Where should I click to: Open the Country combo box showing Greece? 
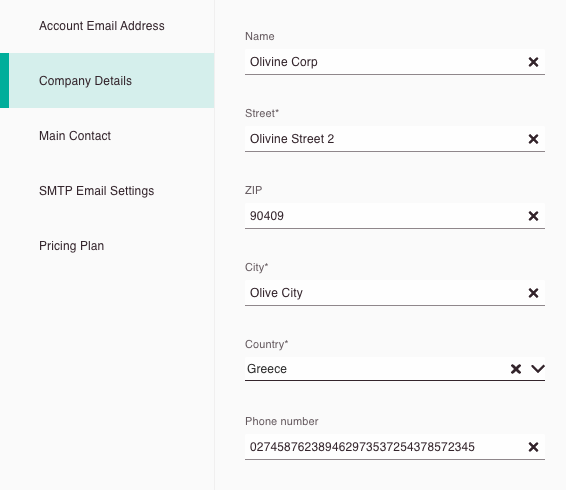coord(395,369)
